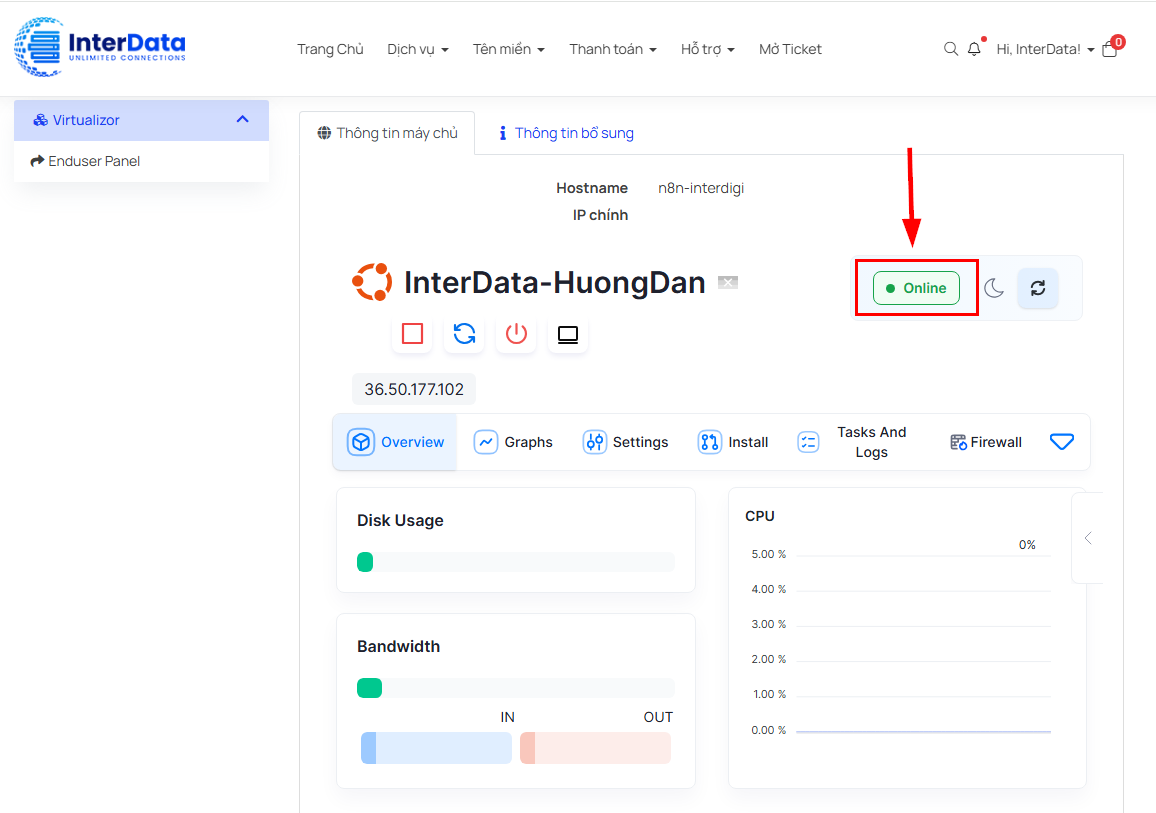
Task: Click the red Power off icon
Action: tap(516, 334)
